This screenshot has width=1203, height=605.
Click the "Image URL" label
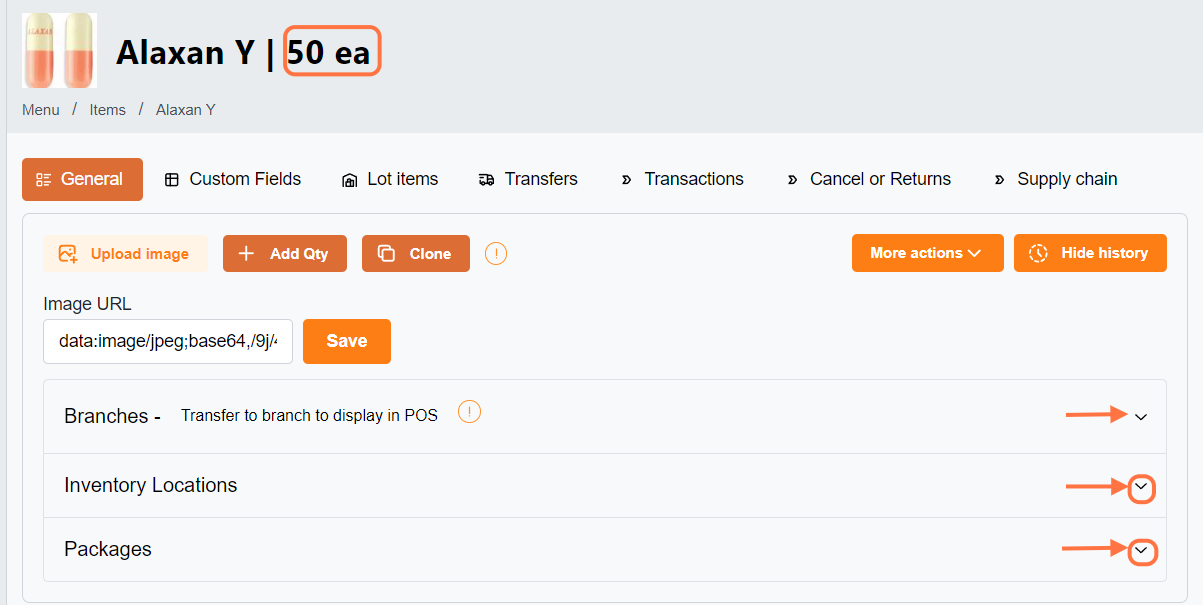(87, 304)
